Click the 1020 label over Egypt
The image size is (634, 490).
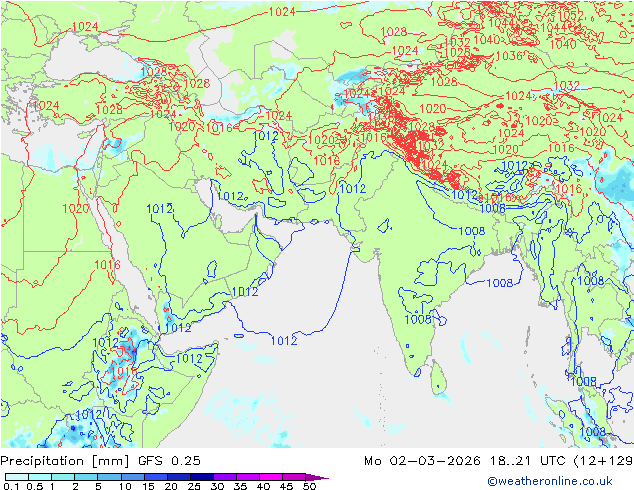click(76, 209)
